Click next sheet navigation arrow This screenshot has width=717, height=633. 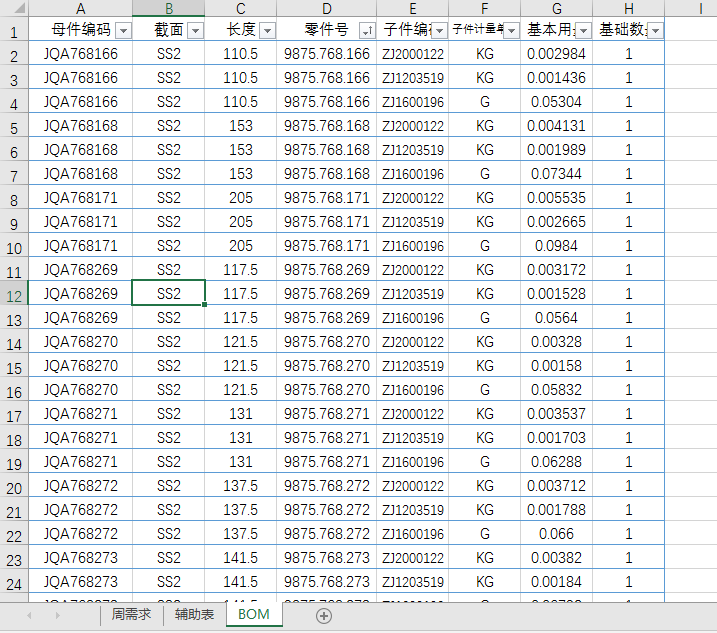(58, 616)
